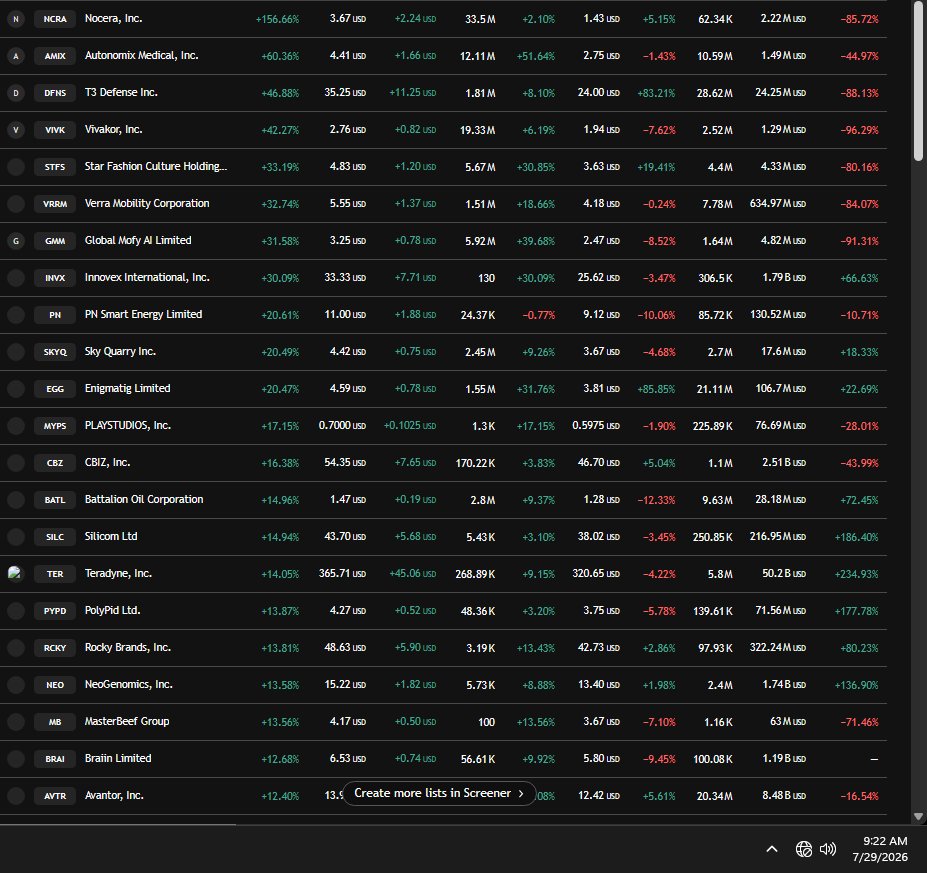Screen dimensions: 927x873
Task: Open the INVX ticker badge
Action: (x=55, y=278)
